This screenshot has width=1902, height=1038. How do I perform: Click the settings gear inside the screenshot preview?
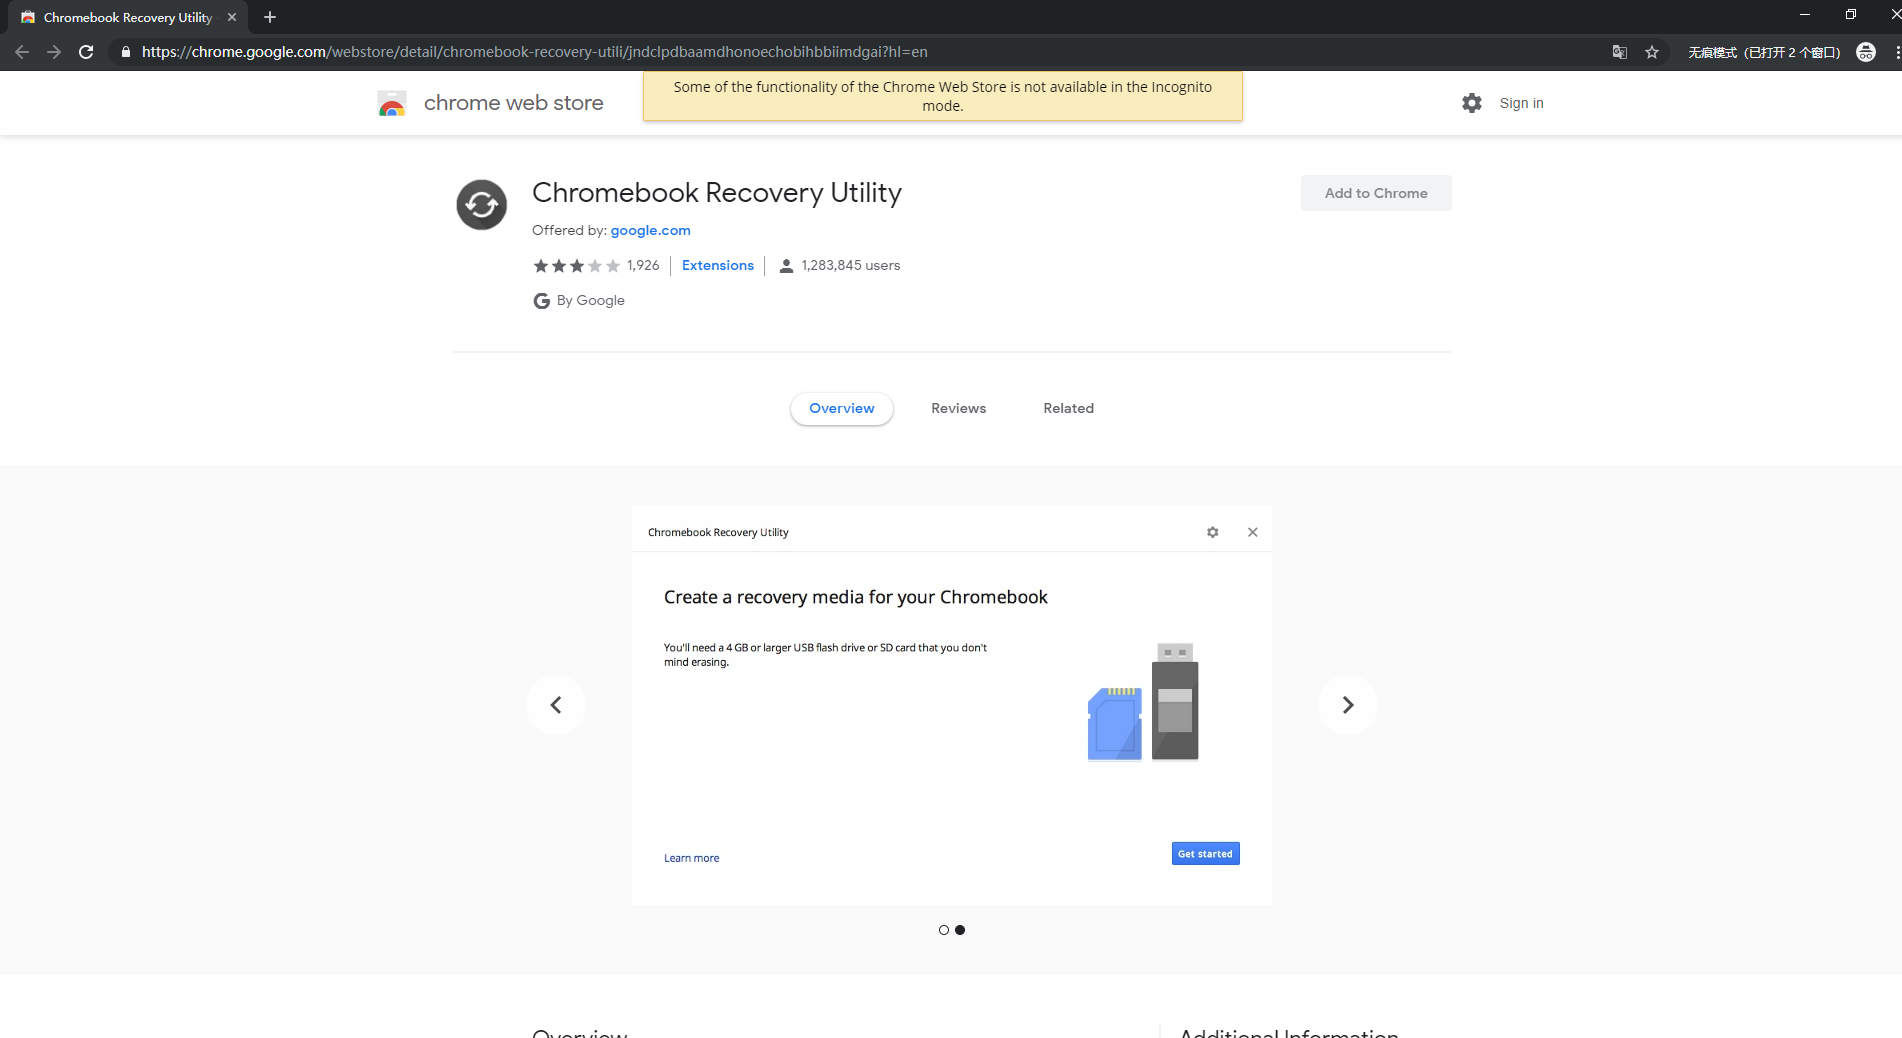click(x=1212, y=531)
